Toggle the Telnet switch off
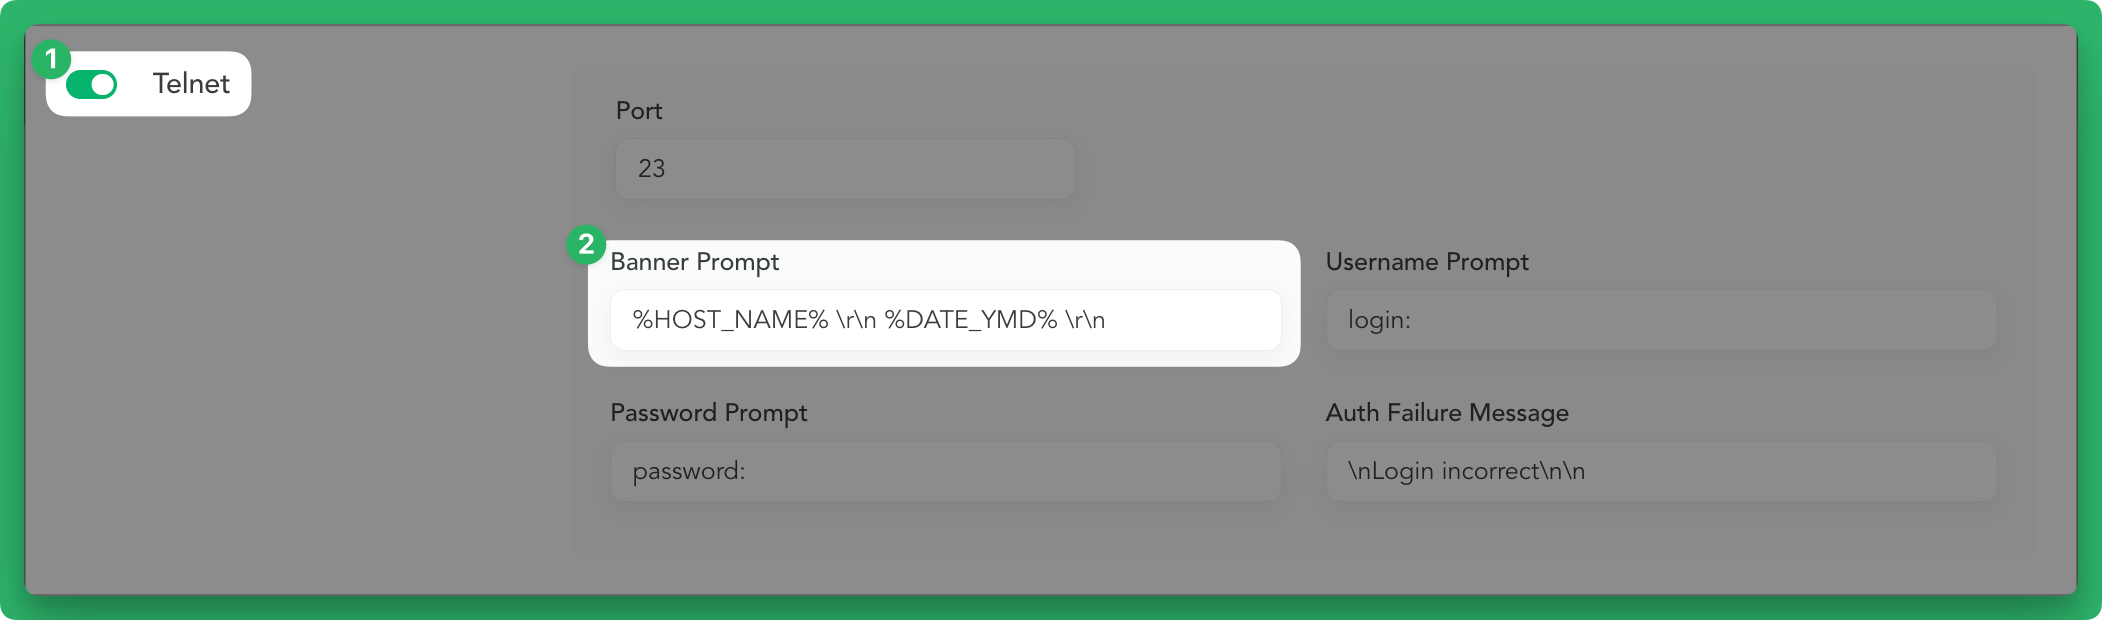This screenshot has height=620, width=2102. 92,85
